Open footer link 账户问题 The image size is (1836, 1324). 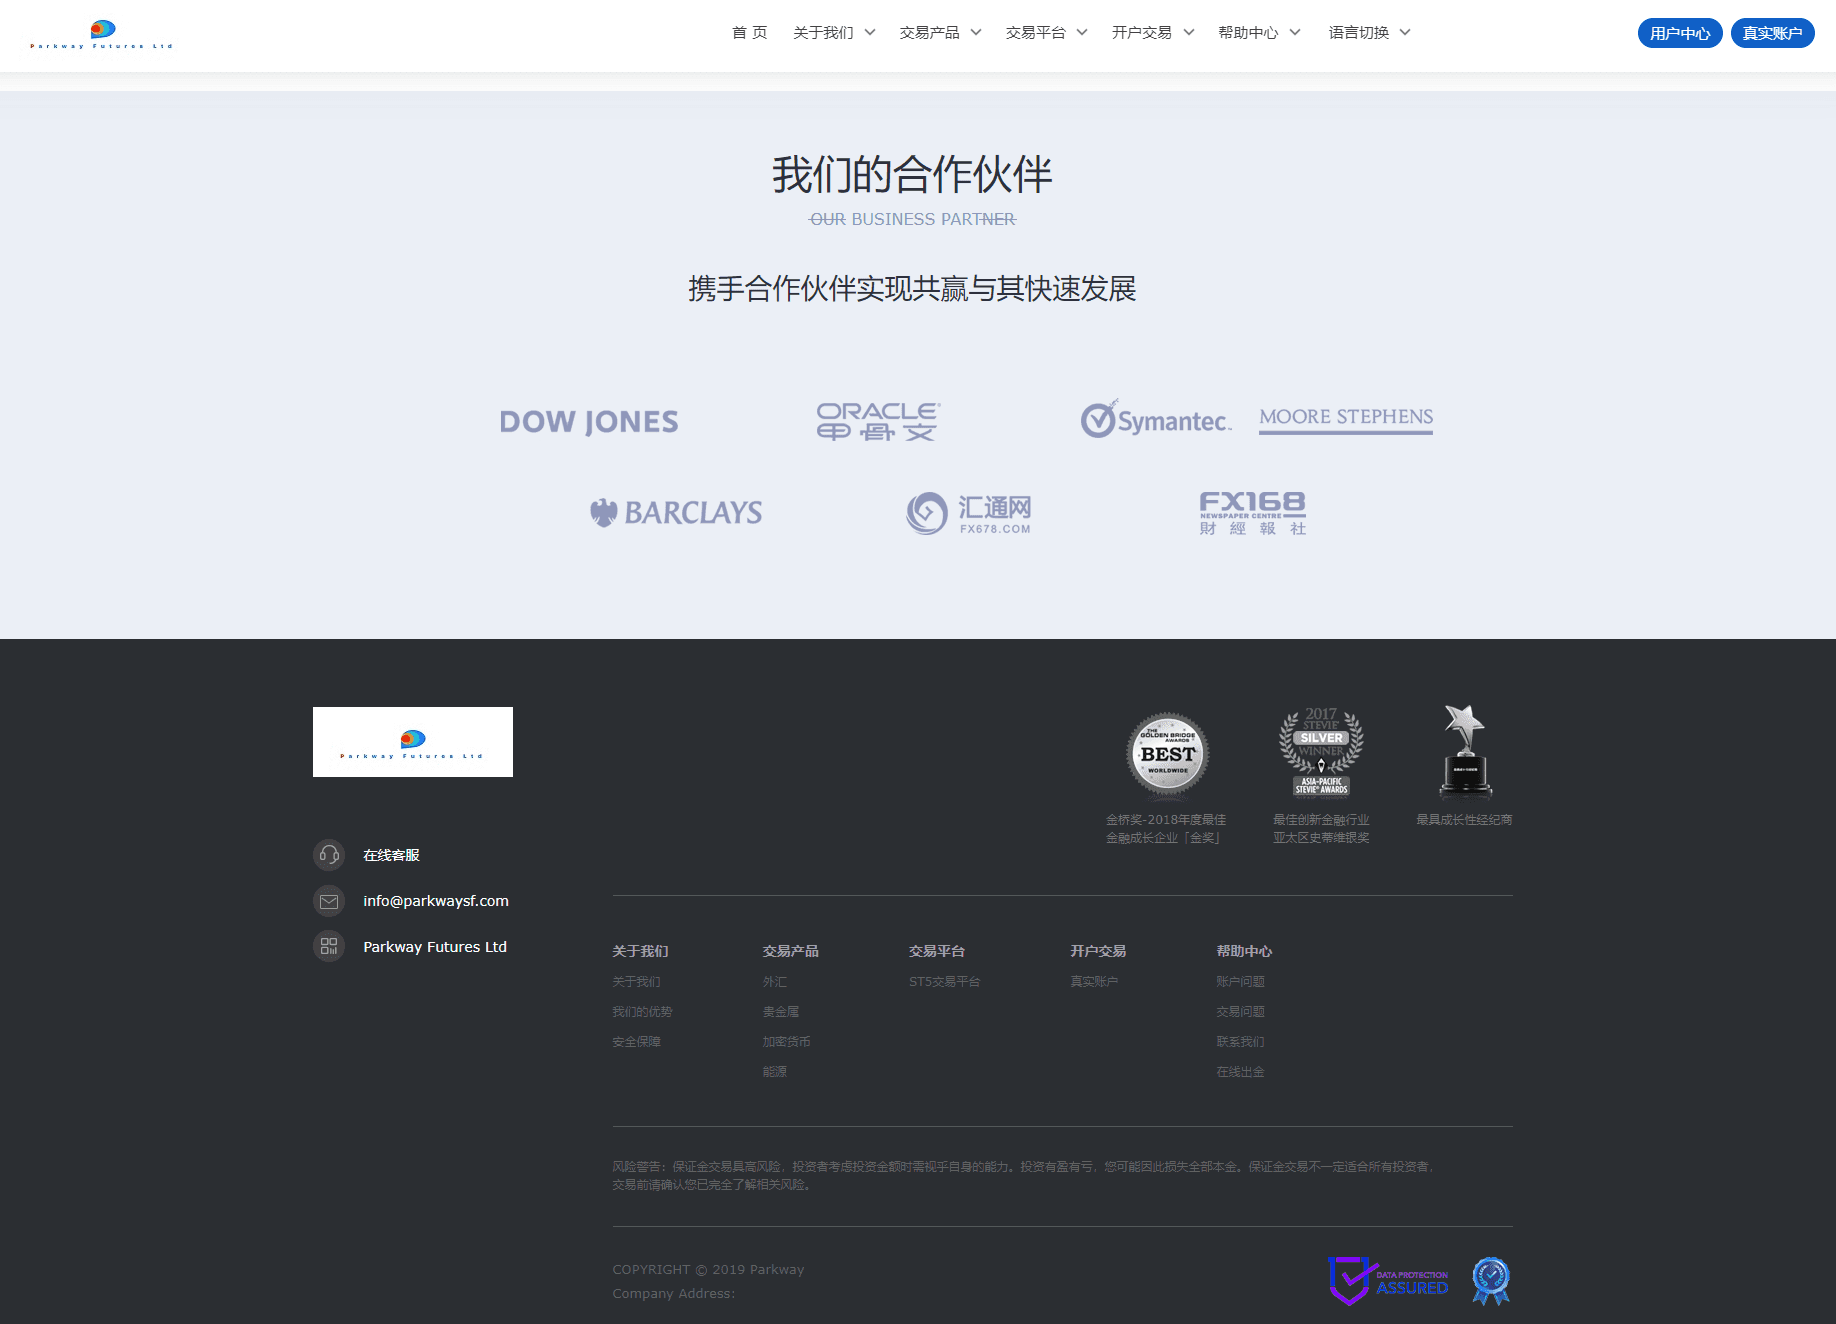(1241, 982)
